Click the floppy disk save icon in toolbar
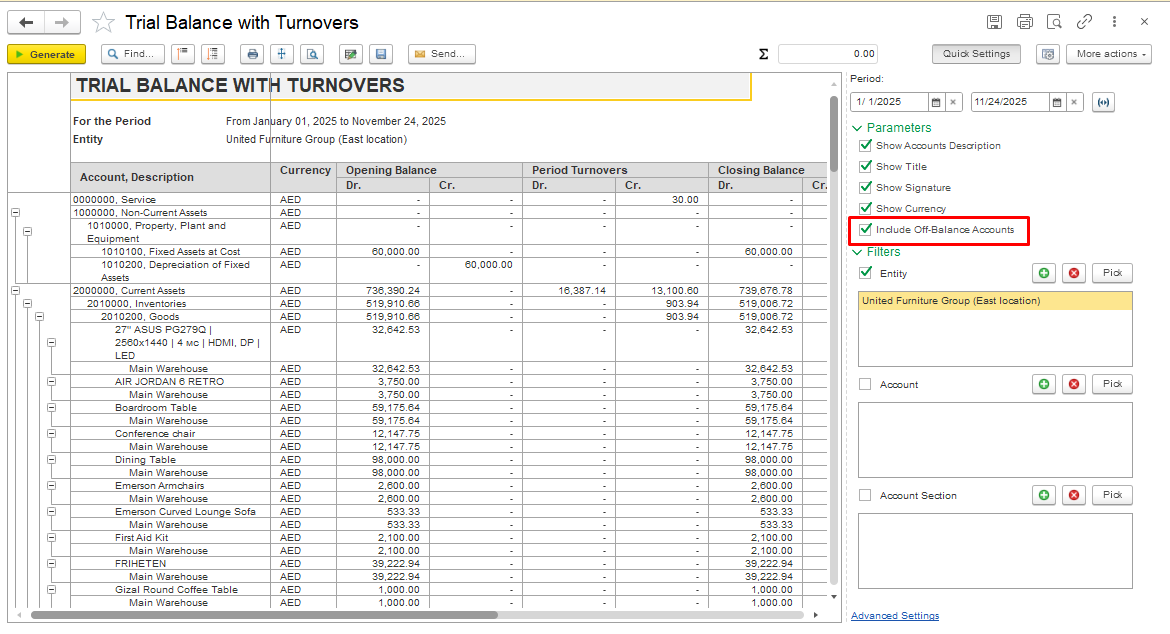Image resolution: width=1170 pixels, height=634 pixels. click(x=379, y=54)
